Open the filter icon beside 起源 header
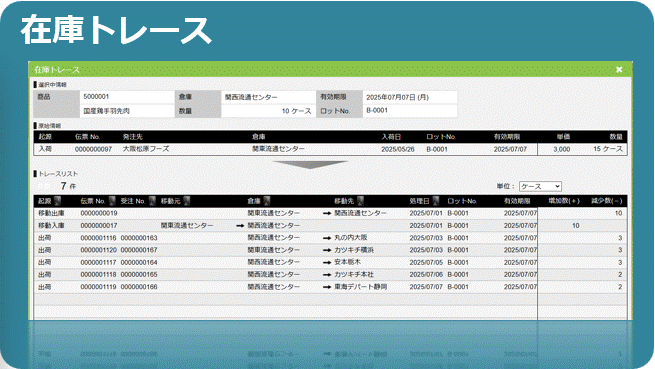This screenshot has width=655, height=369. (57, 201)
